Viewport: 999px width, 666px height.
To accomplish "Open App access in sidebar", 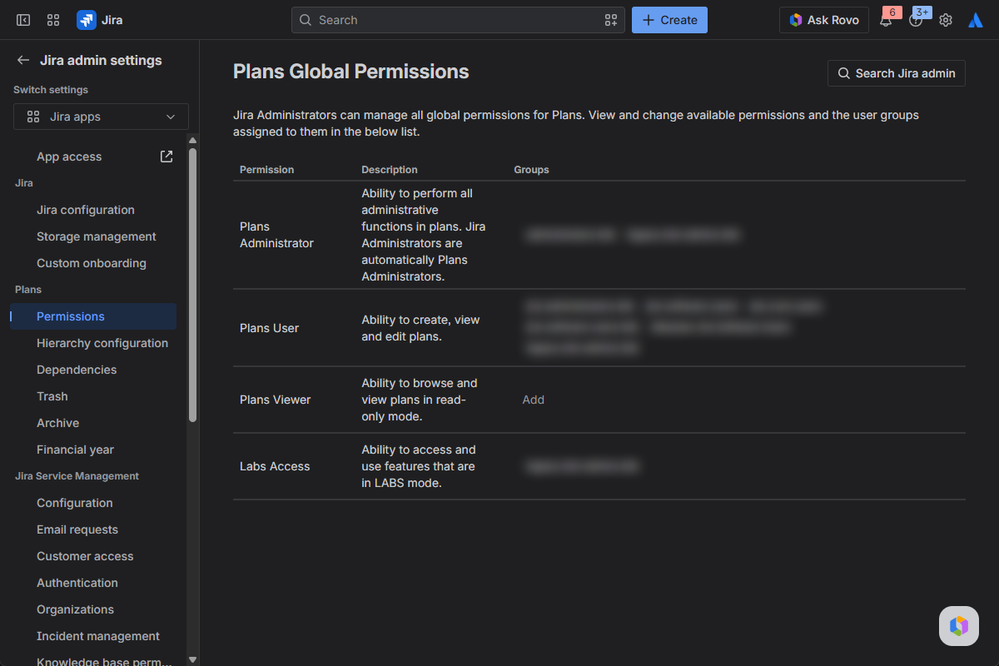I will pyautogui.click(x=69, y=156).
